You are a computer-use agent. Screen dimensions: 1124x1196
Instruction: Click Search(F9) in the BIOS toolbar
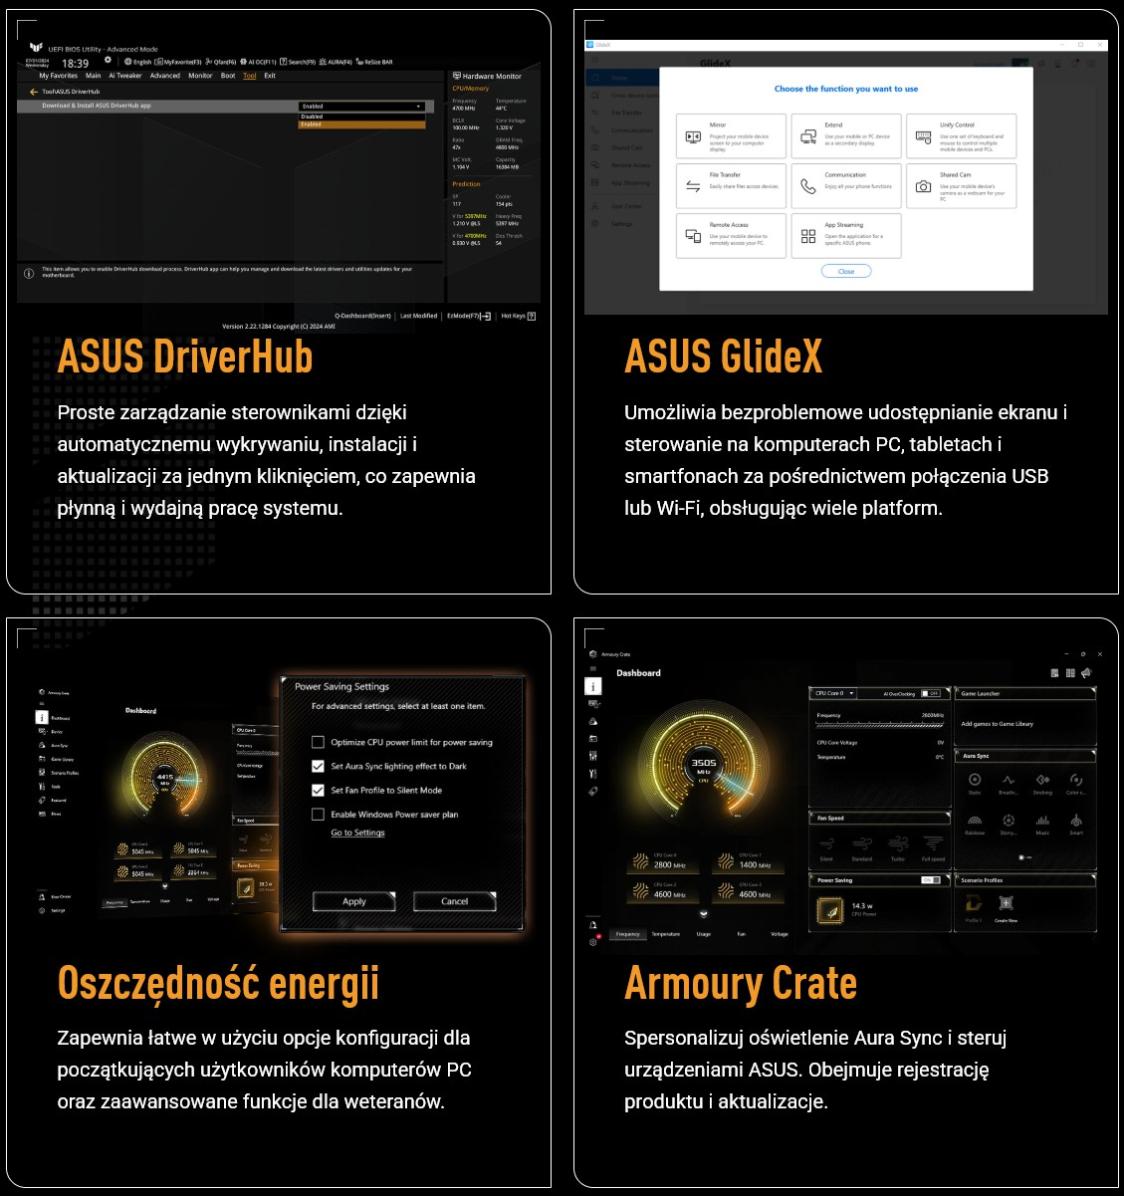[297, 62]
